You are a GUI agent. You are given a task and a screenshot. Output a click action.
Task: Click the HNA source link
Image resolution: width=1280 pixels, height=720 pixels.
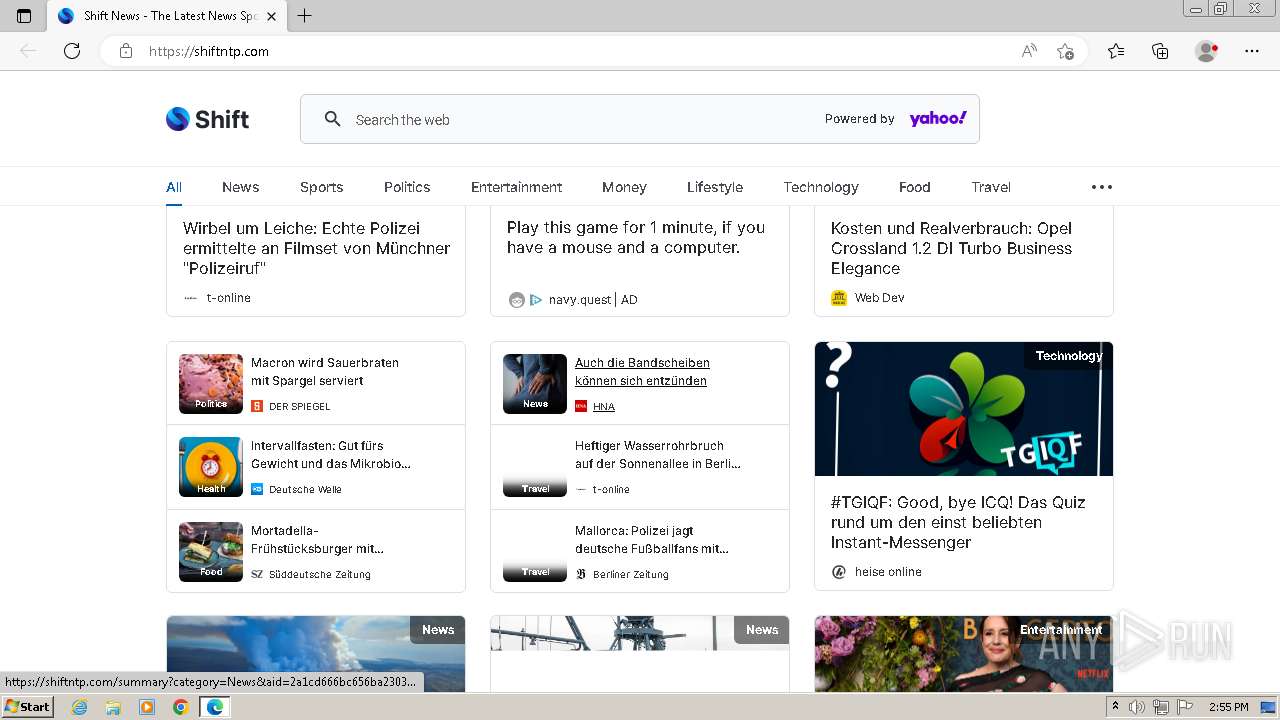pyautogui.click(x=604, y=407)
